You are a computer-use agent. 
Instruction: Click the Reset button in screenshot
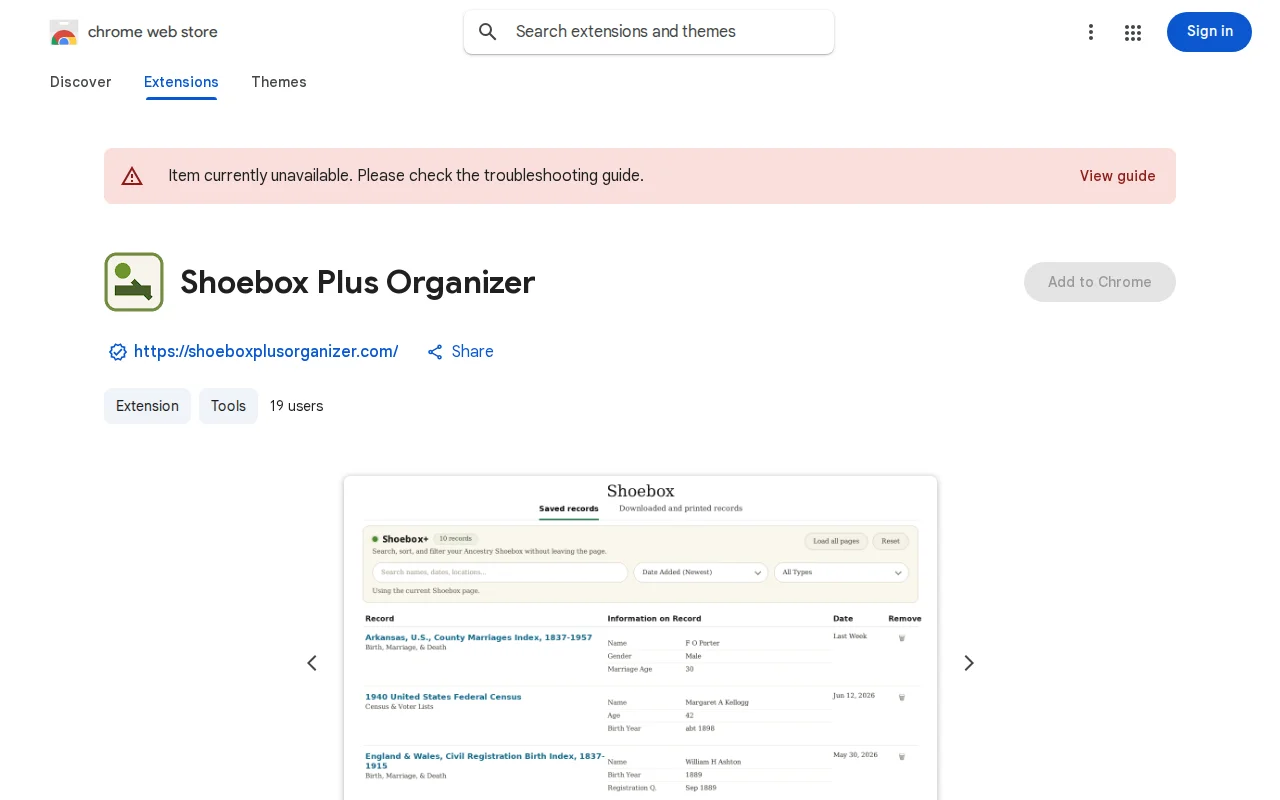tap(890, 541)
